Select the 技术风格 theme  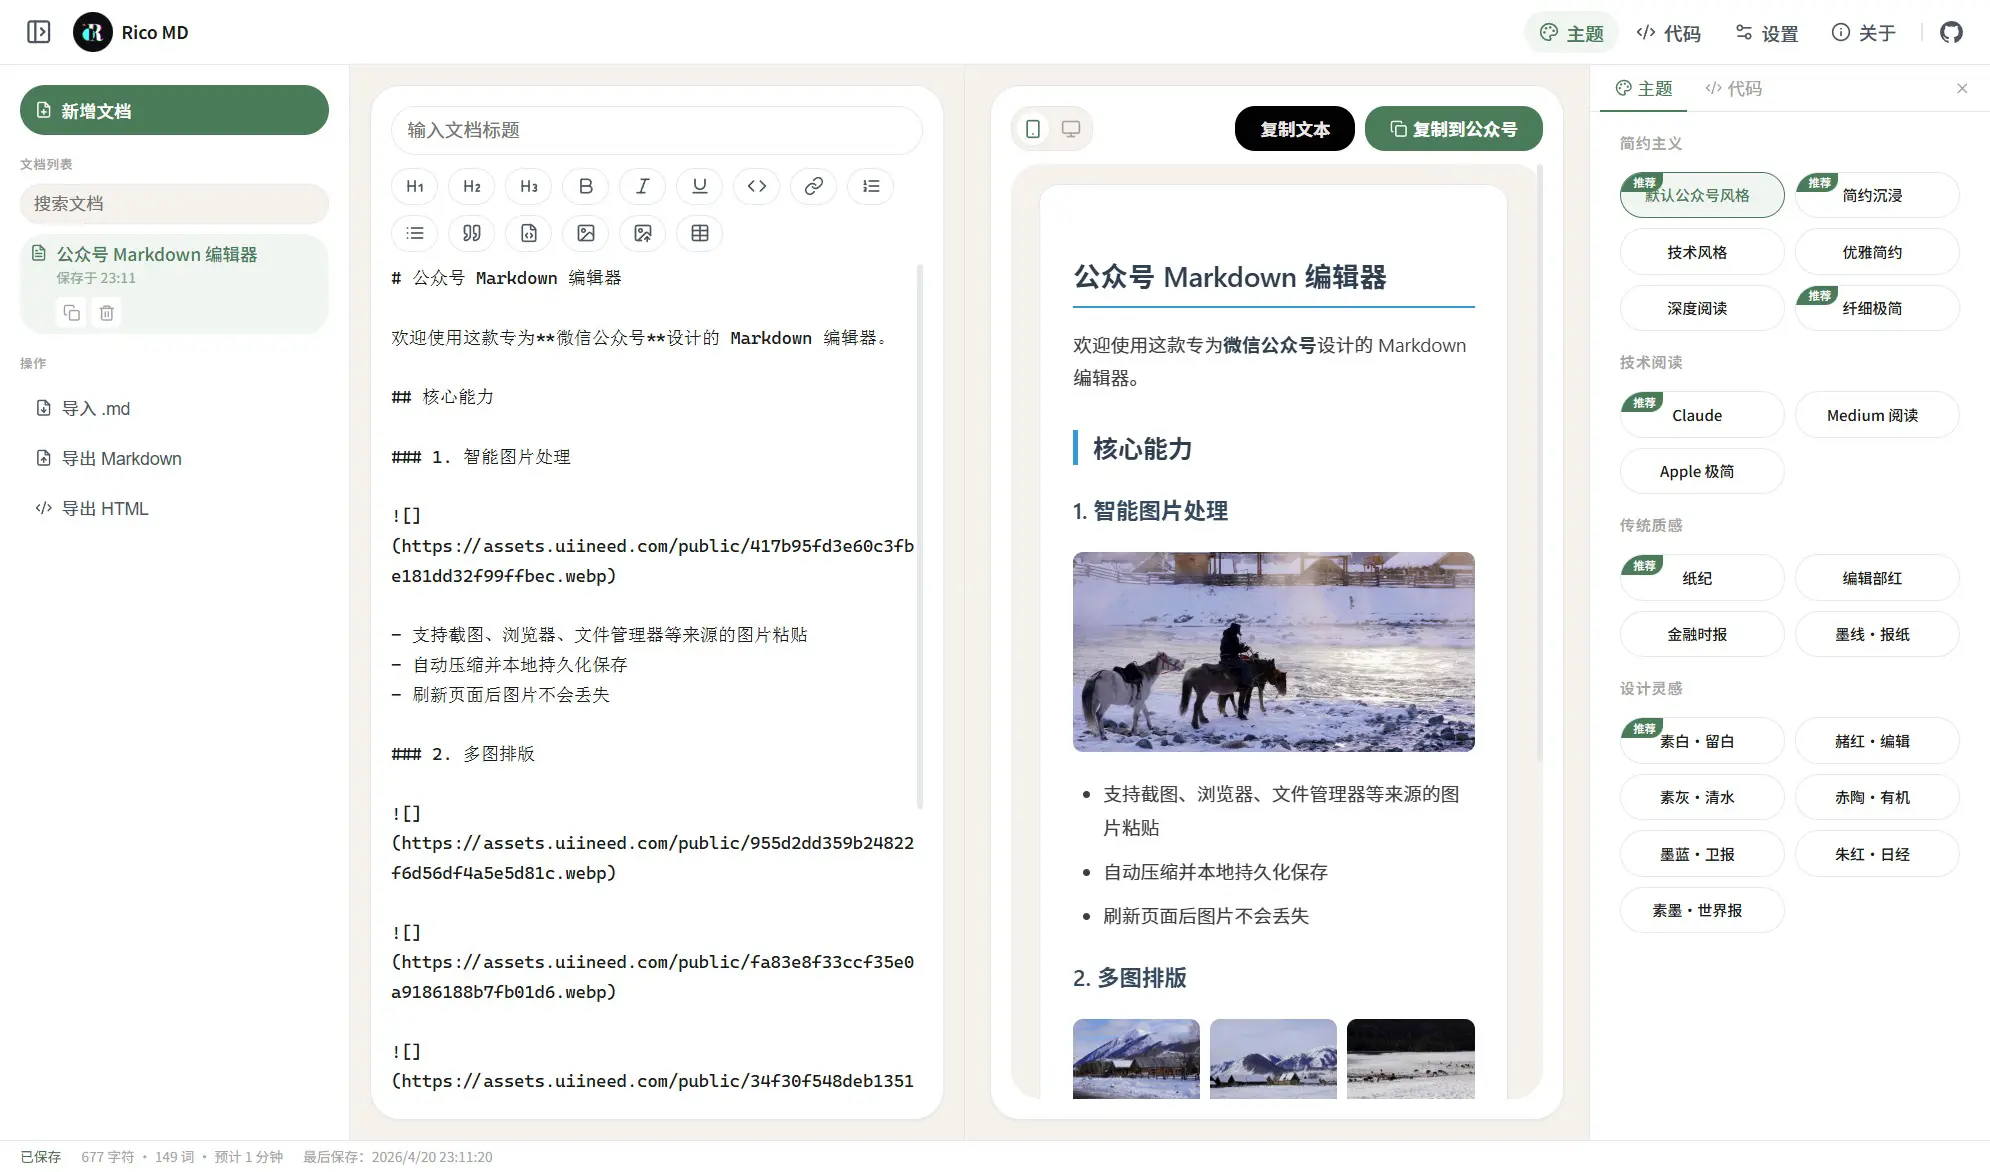(1702, 252)
